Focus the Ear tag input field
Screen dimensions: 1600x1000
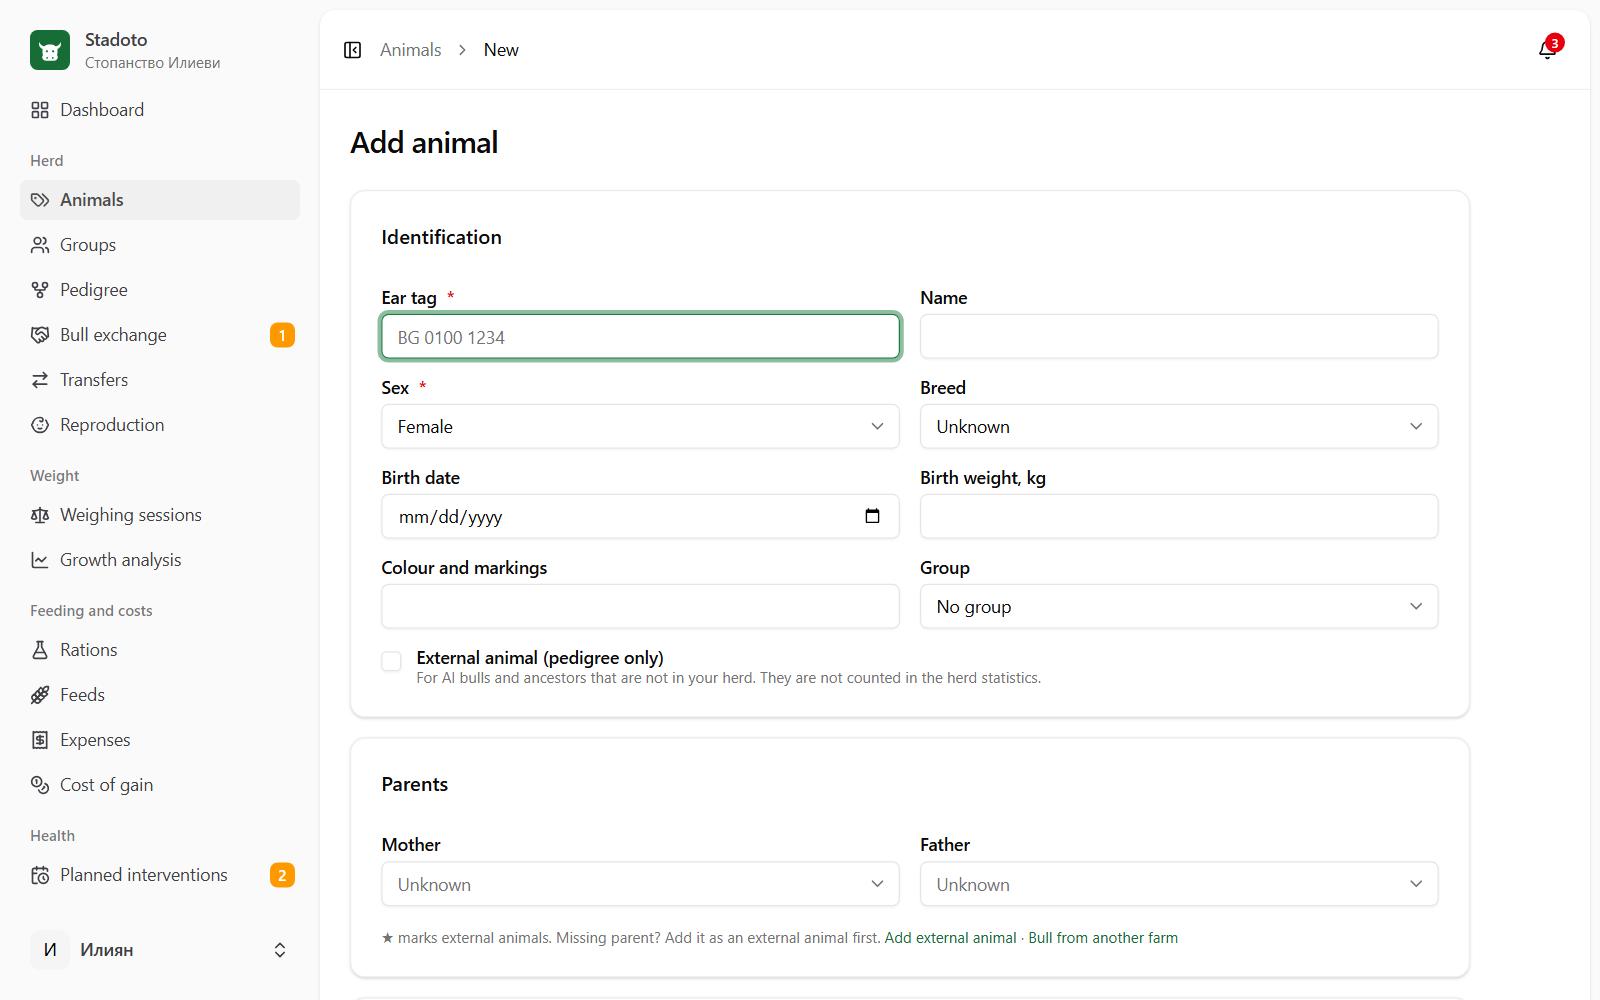[x=640, y=337]
